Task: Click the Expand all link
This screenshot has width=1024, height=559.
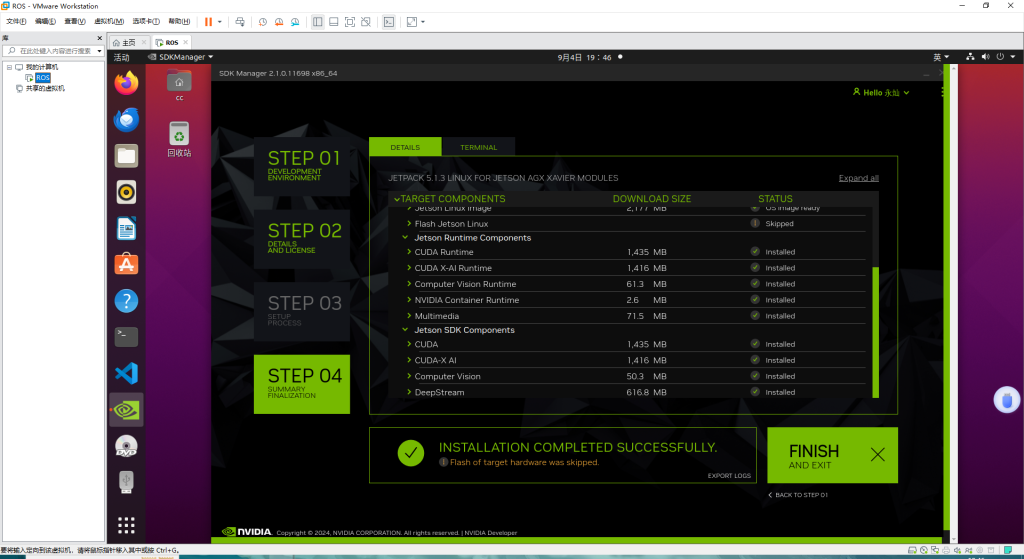Action: coord(858,178)
